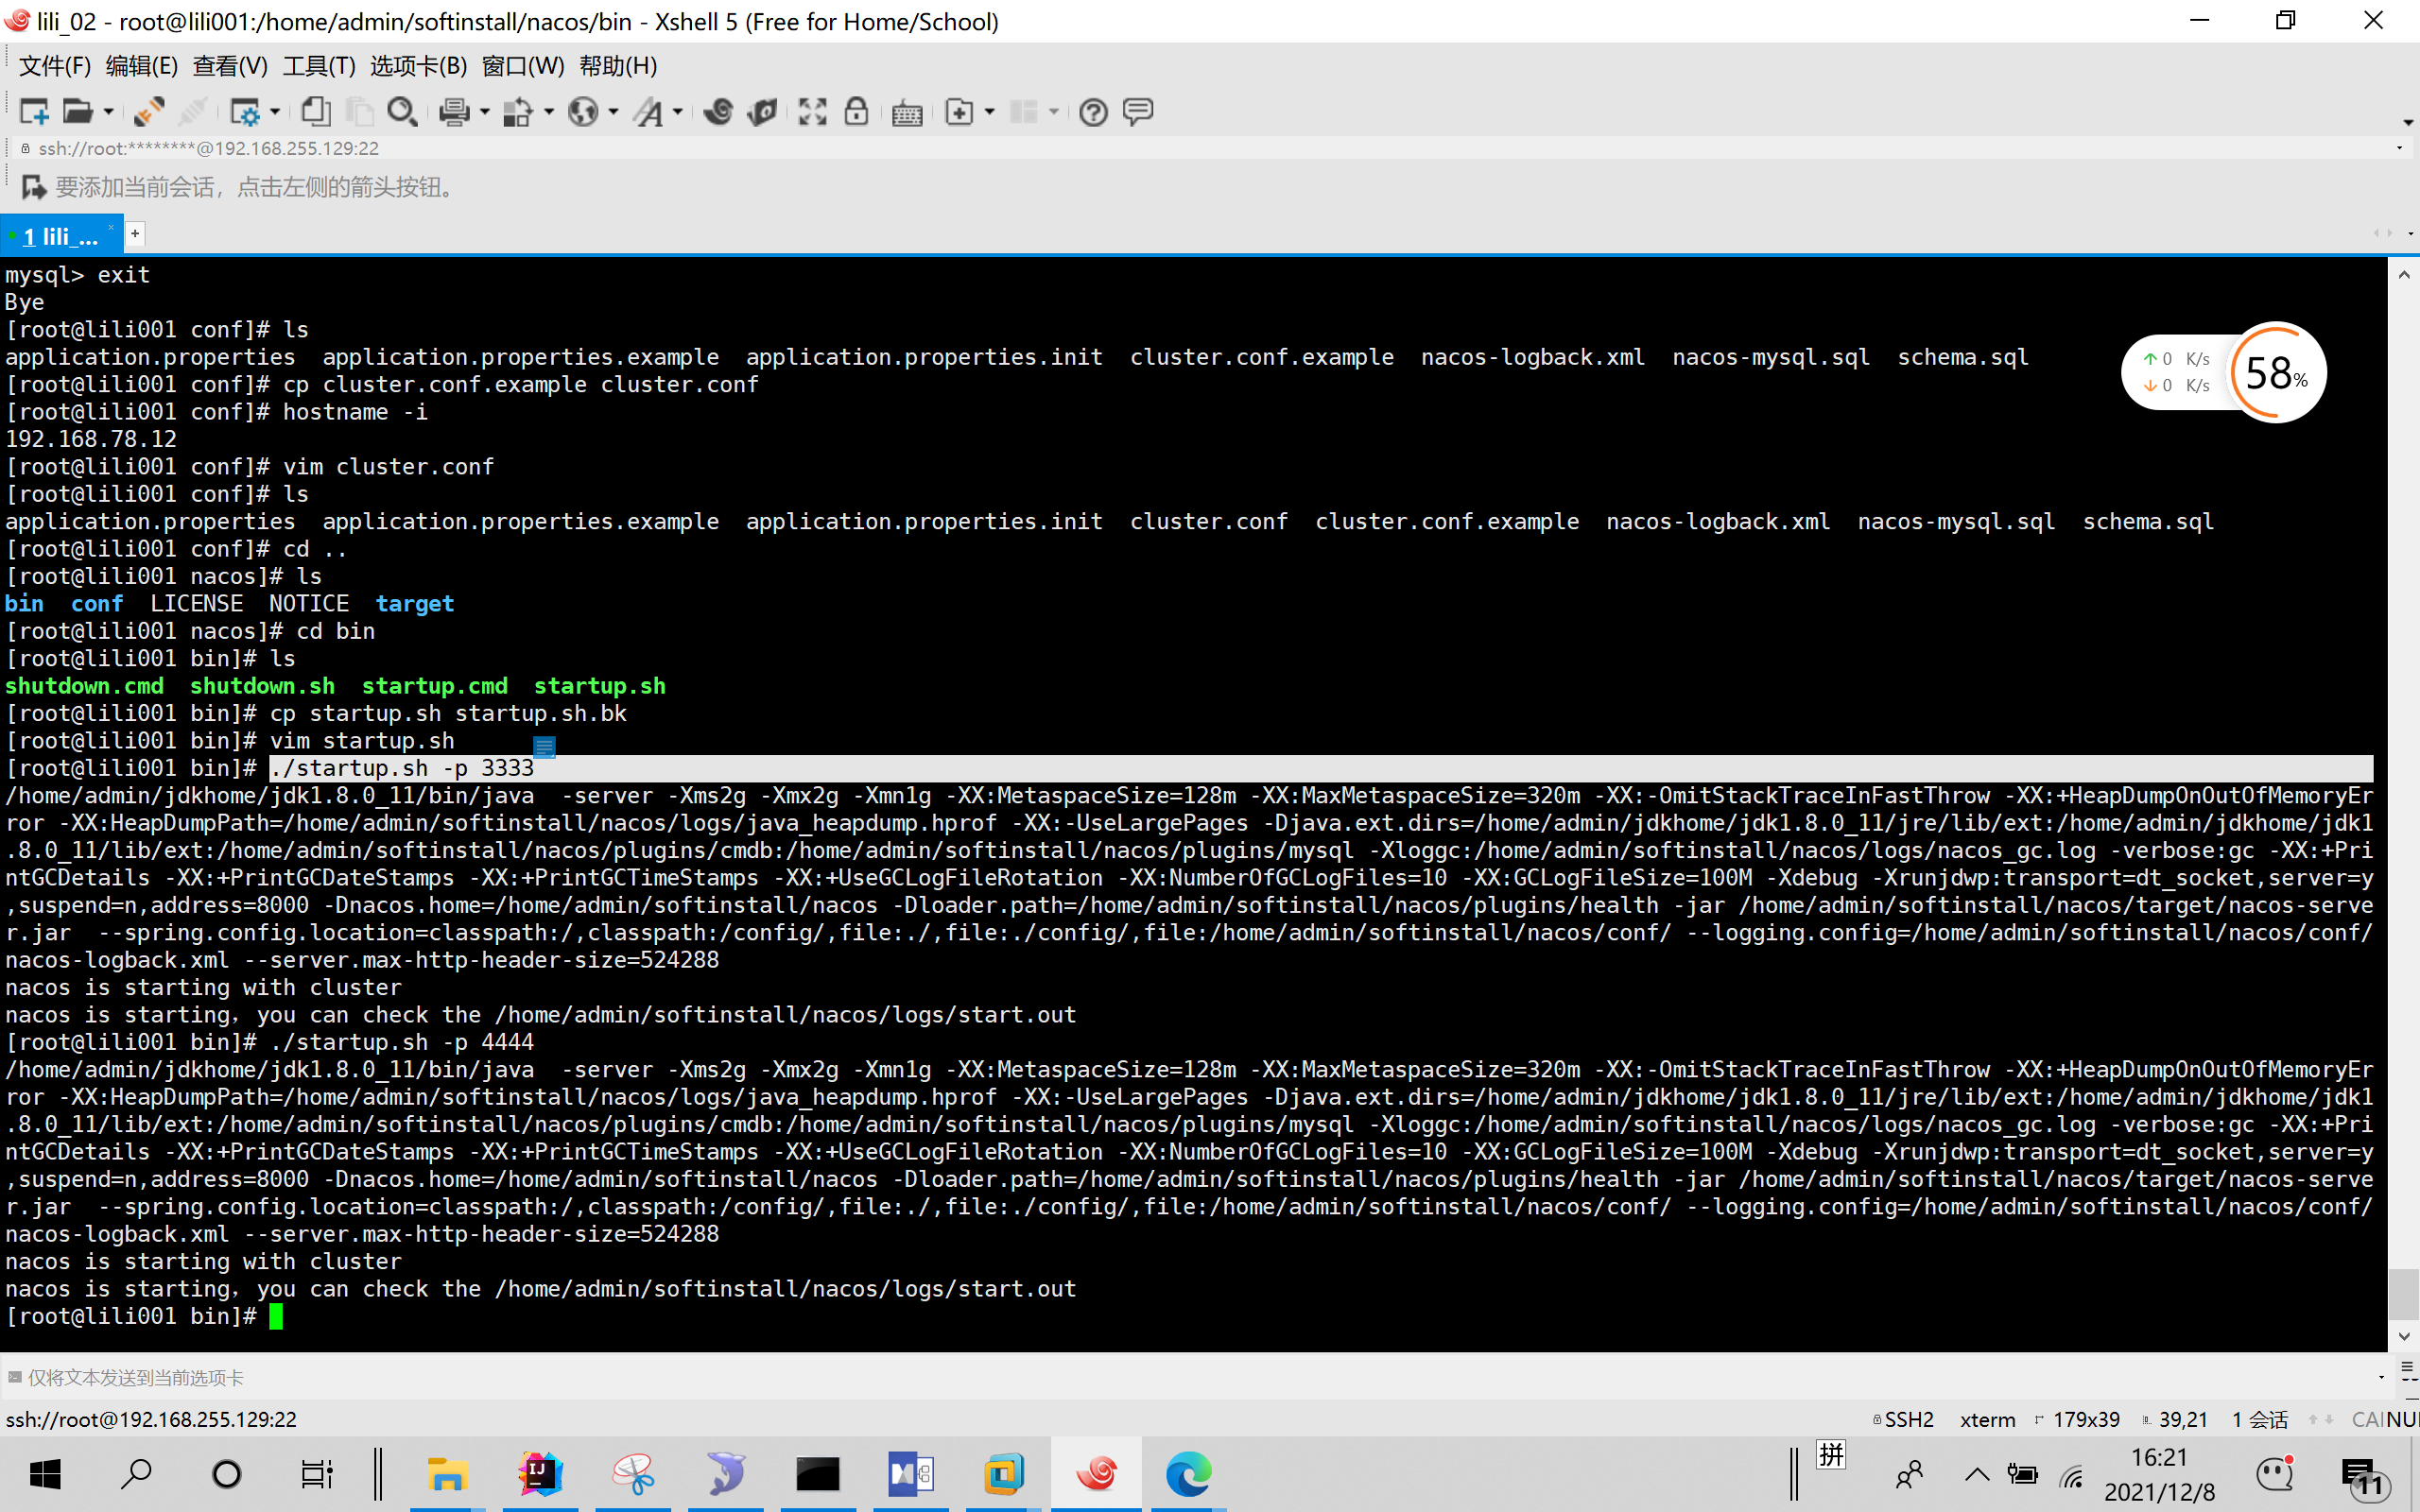Click the Copy icon in toolbar
Image resolution: width=2420 pixels, height=1512 pixels.
tap(316, 112)
